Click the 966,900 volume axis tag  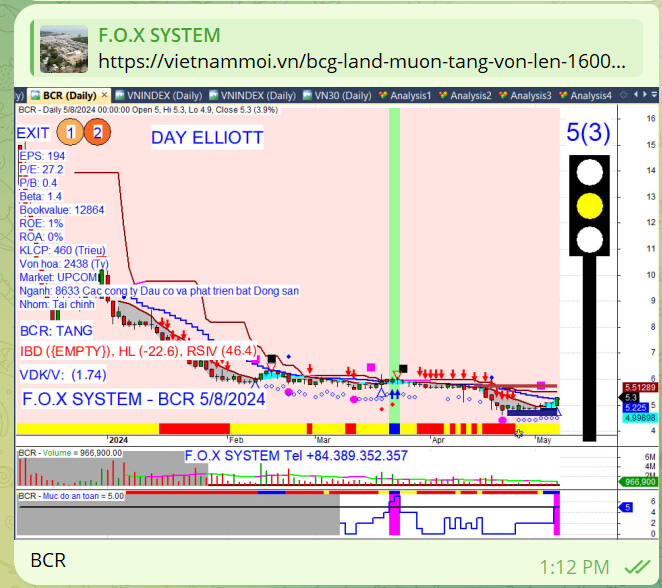pos(640,482)
